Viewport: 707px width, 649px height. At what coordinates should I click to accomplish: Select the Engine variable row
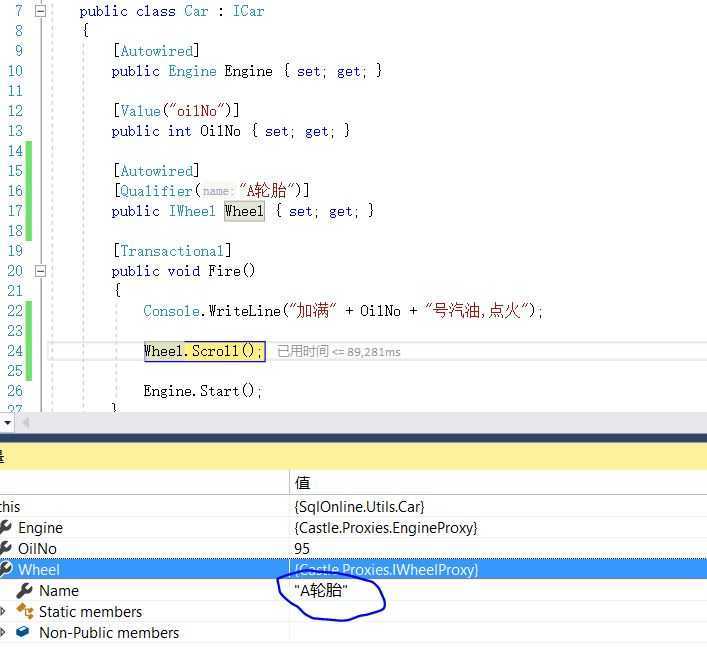354,527
